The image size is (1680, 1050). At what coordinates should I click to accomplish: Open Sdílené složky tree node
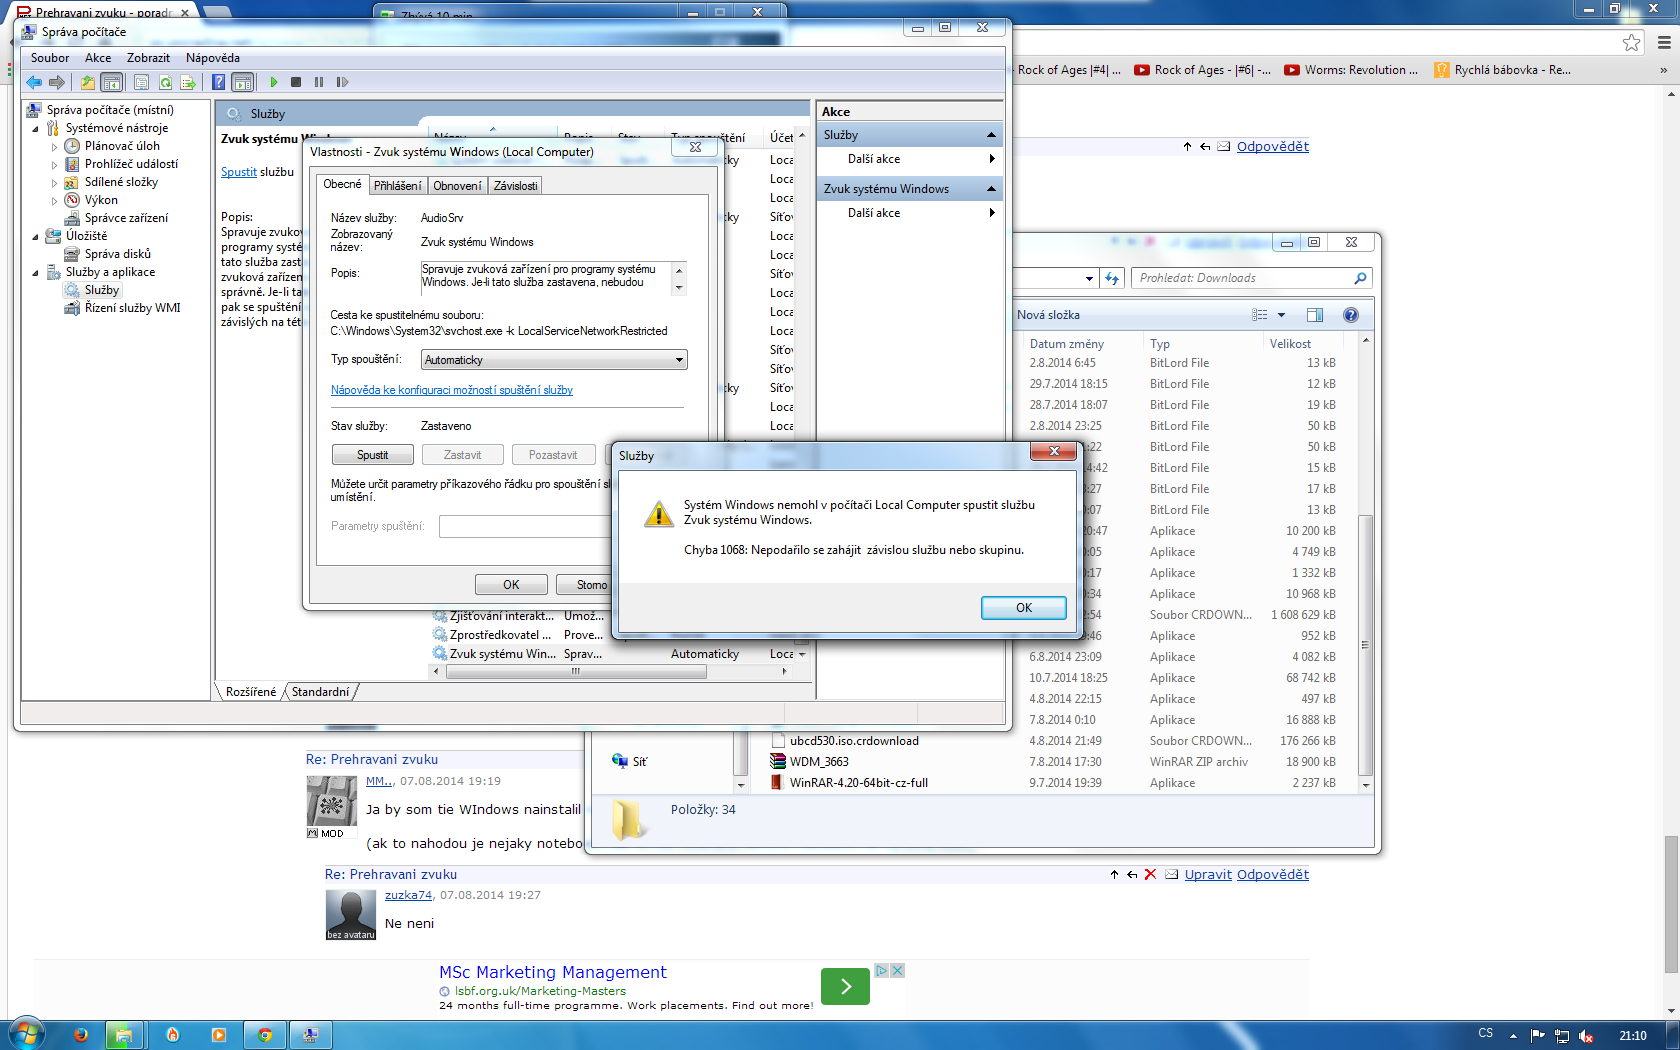click(x=121, y=182)
